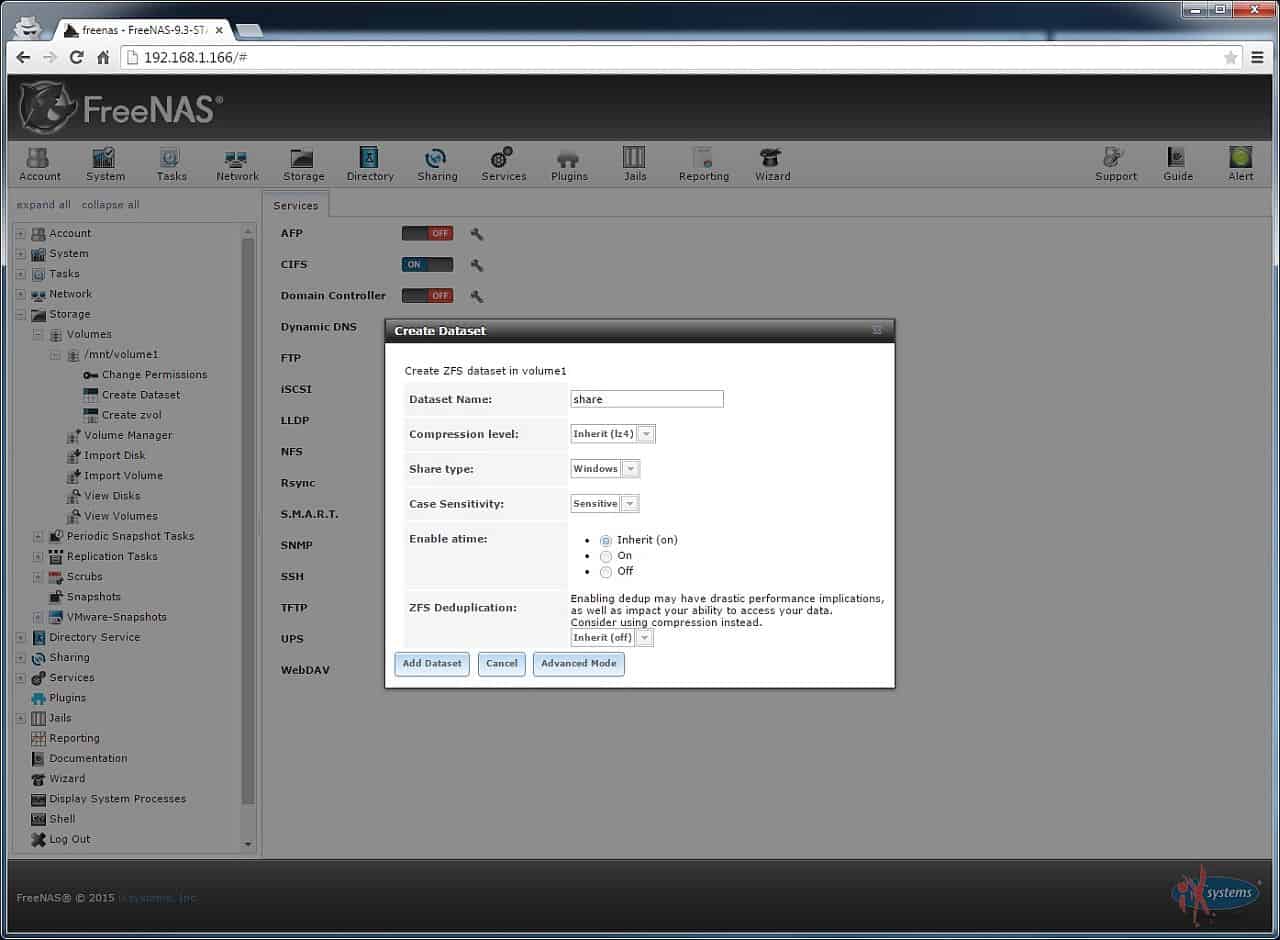1280x940 pixels.
Task: Check the Alert status icon
Action: click(x=1241, y=164)
